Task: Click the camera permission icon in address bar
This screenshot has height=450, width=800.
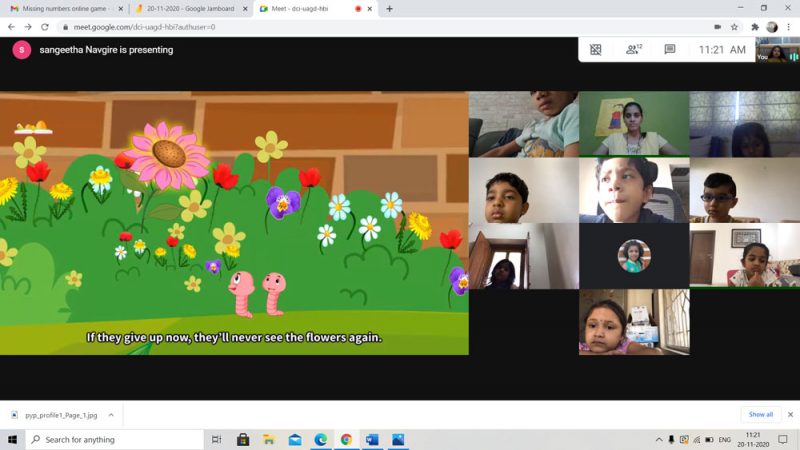Action: pyautogui.click(x=717, y=27)
